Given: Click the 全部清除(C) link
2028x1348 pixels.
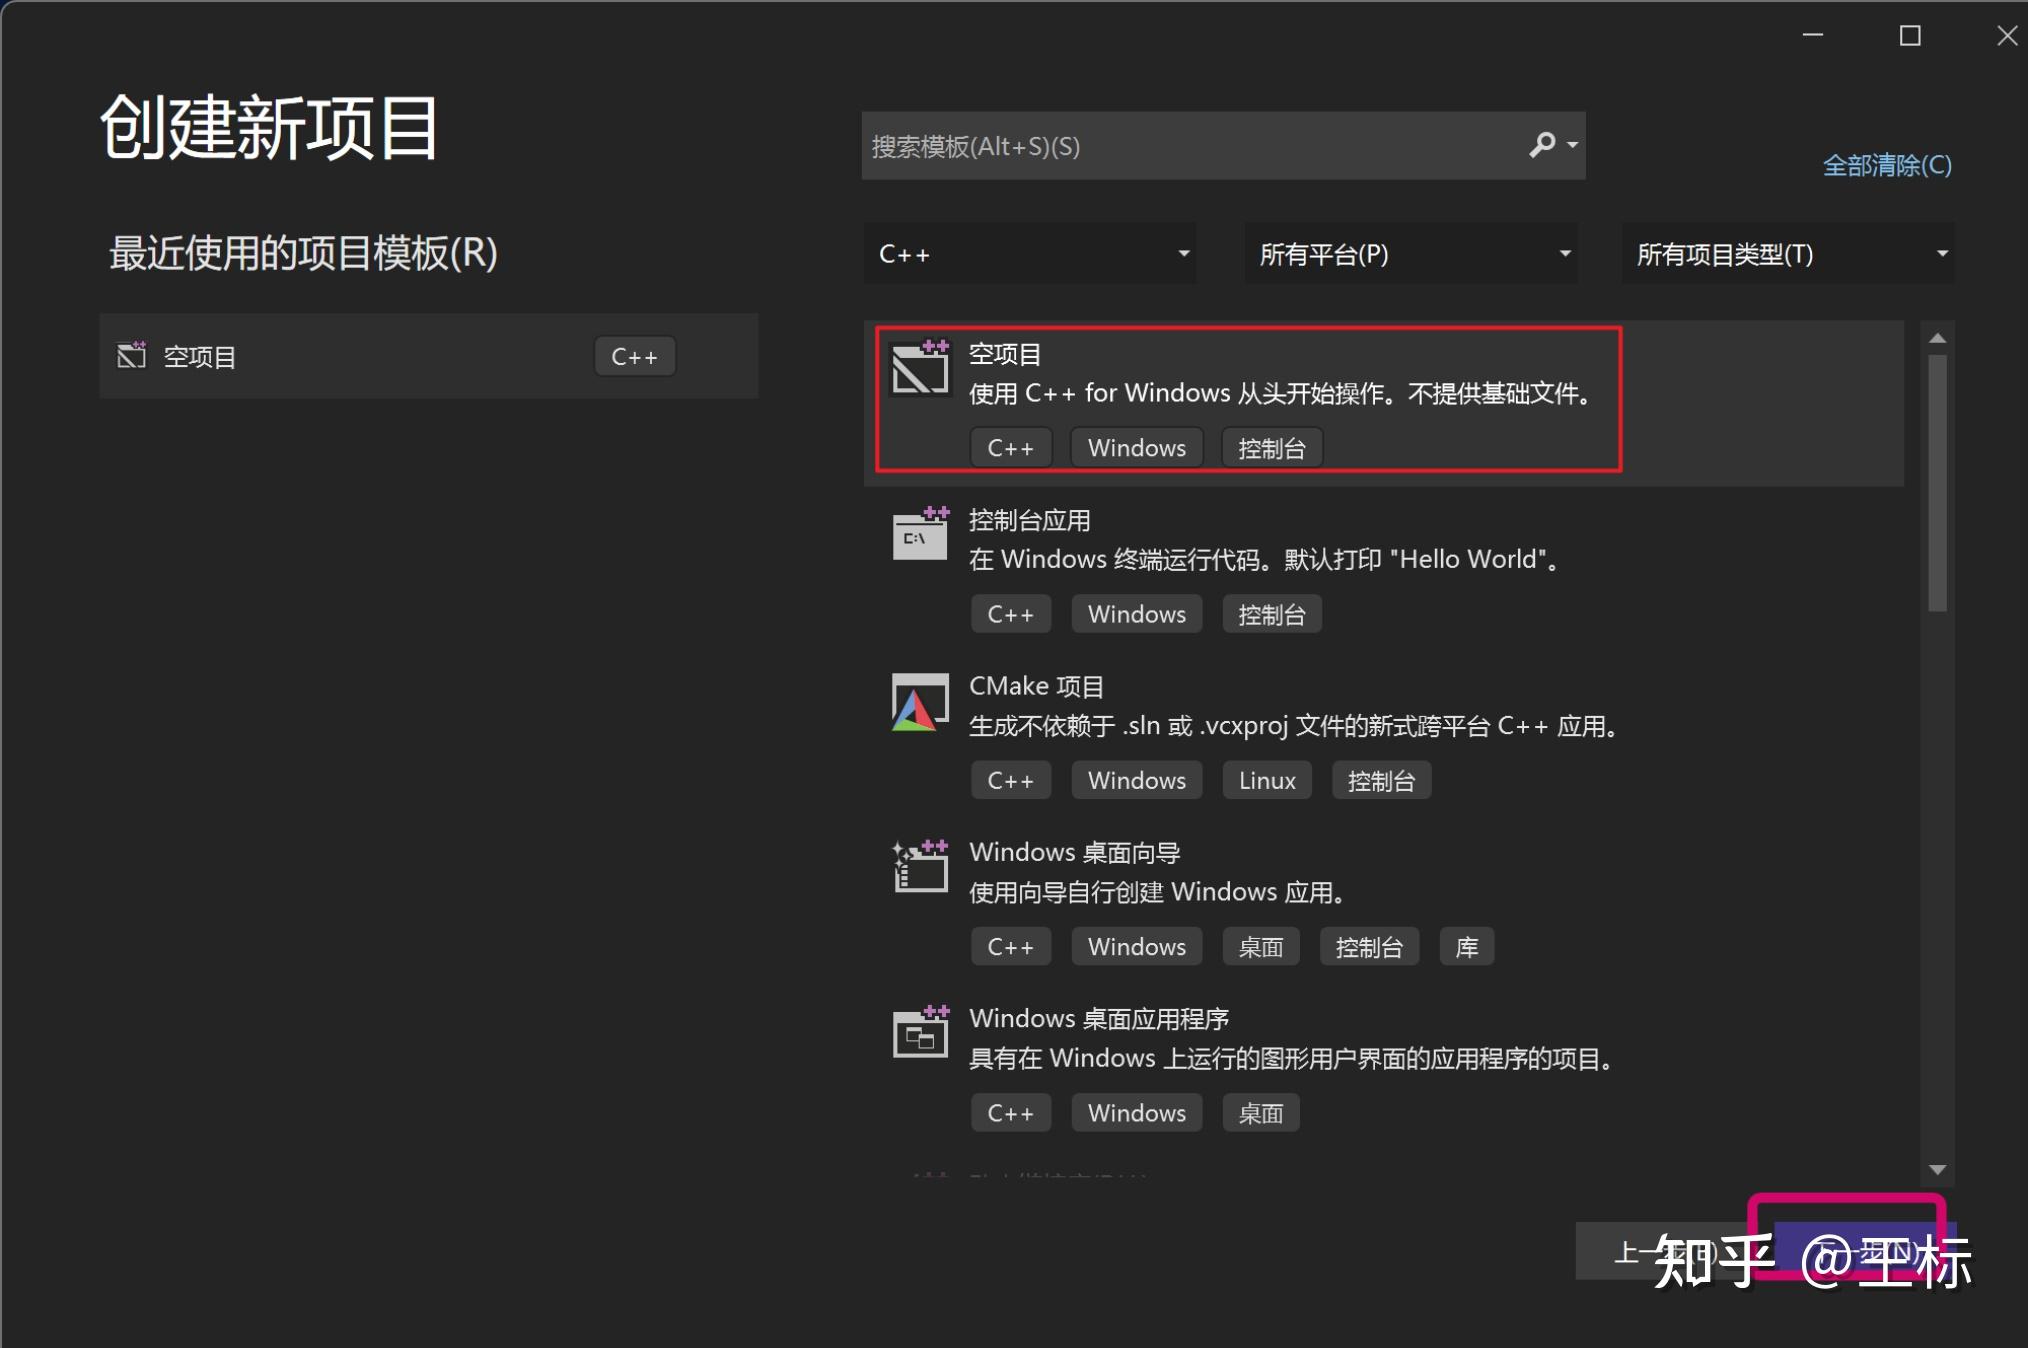Looking at the screenshot, I should pyautogui.click(x=1886, y=165).
